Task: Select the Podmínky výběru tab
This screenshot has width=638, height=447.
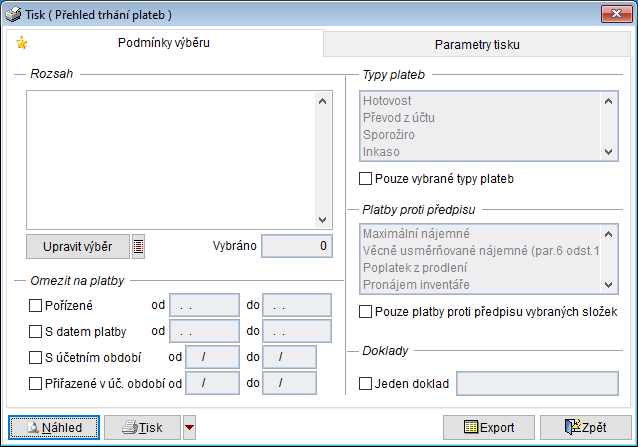Action: 166,44
